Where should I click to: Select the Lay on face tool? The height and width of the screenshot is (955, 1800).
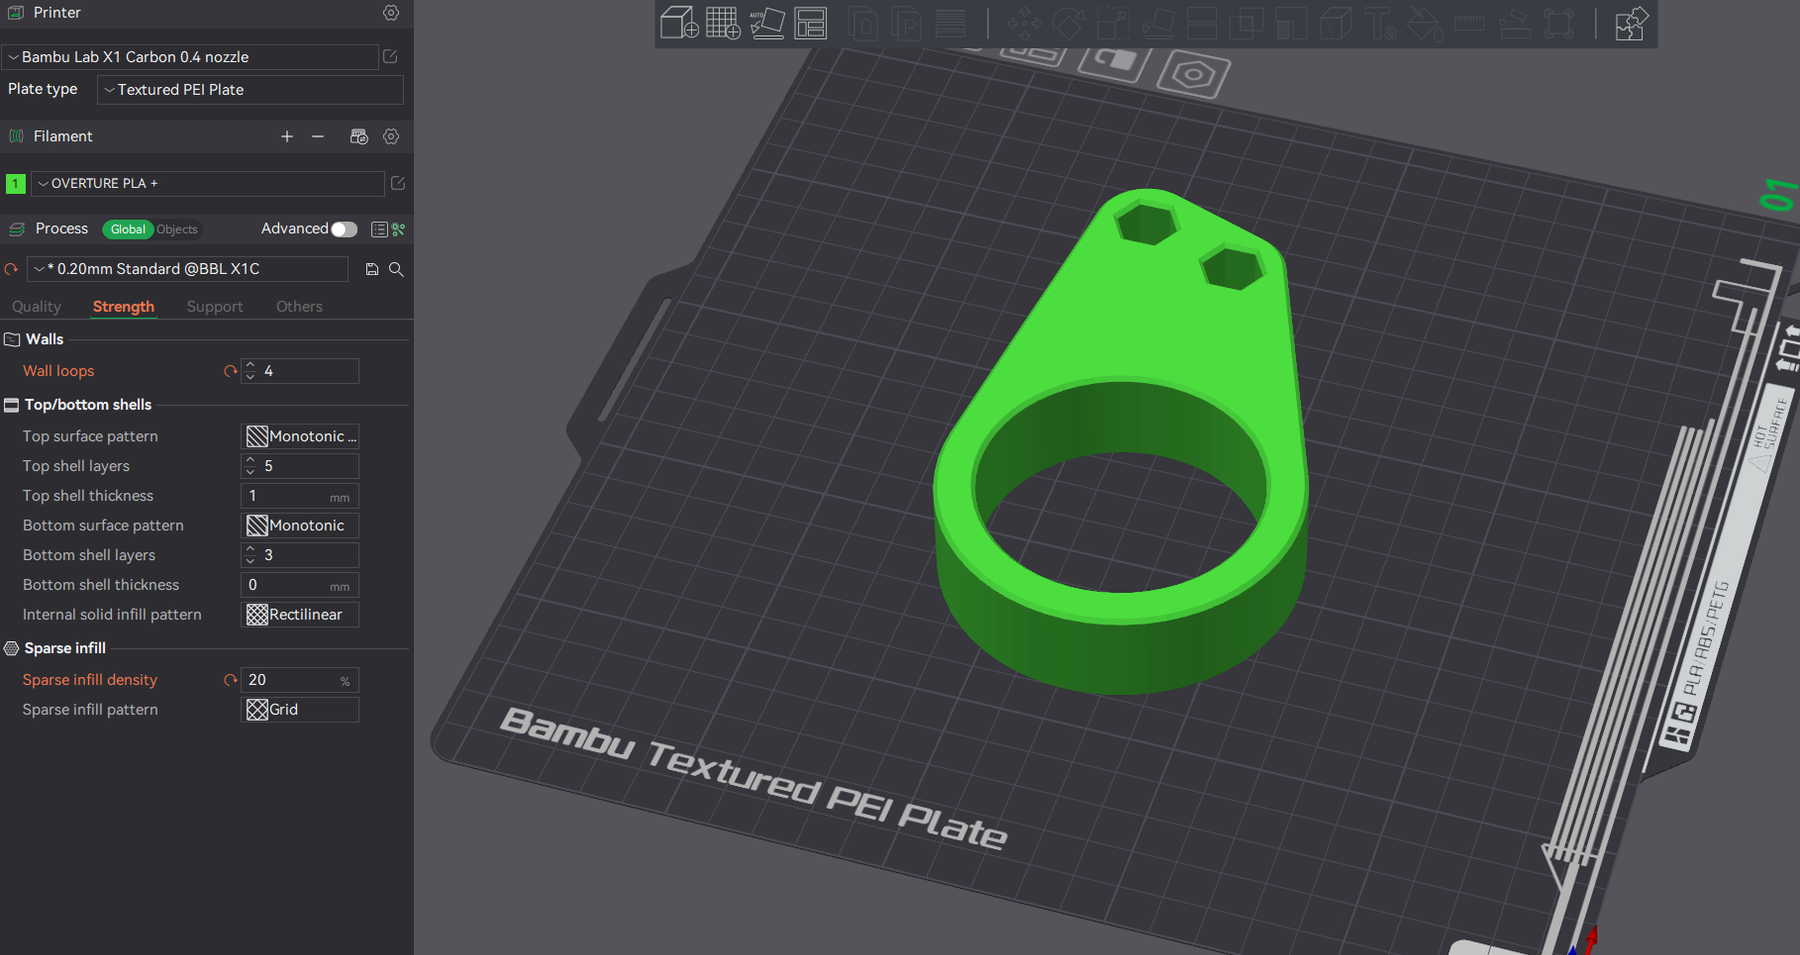pyautogui.click(x=1158, y=24)
